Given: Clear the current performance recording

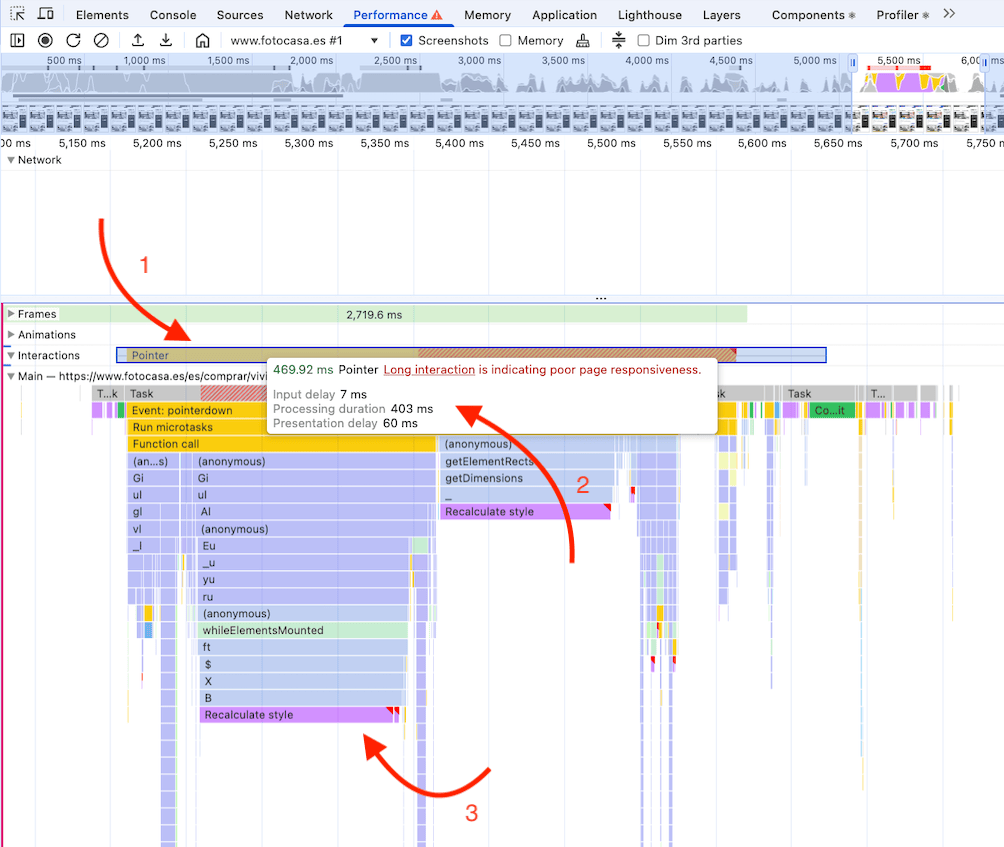Looking at the screenshot, I should point(100,40).
